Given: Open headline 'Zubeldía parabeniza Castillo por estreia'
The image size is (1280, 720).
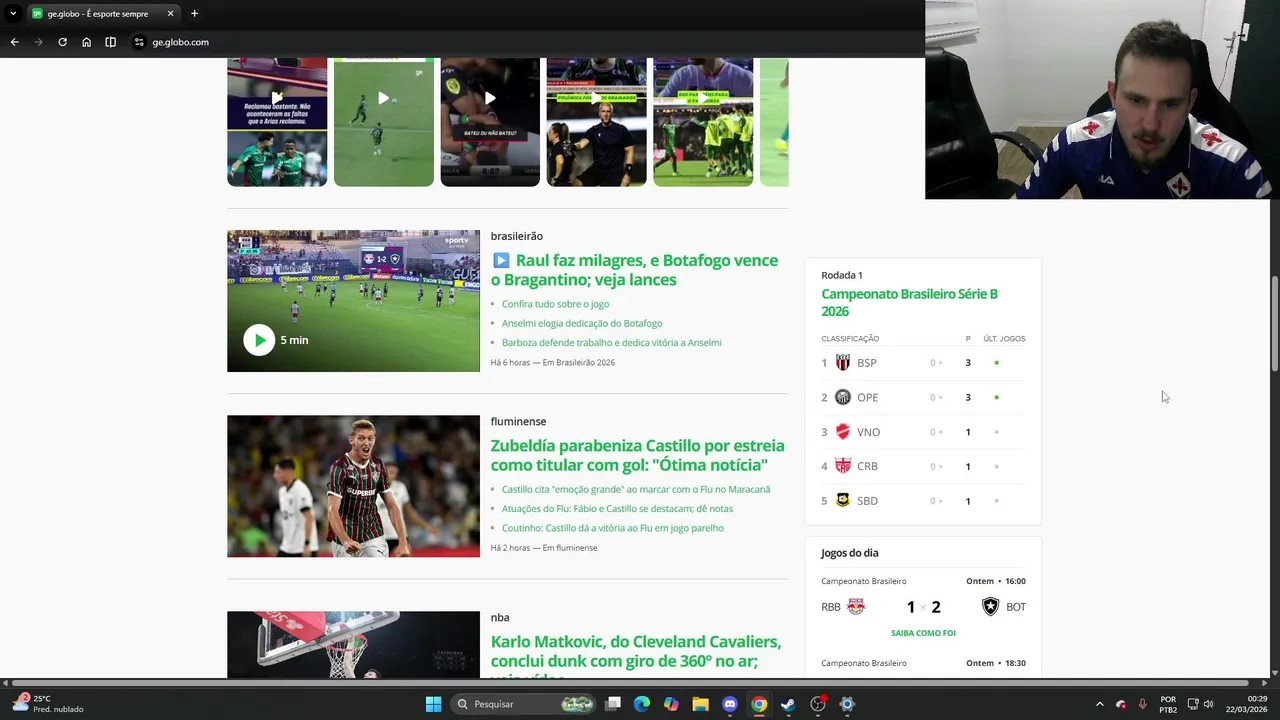Looking at the screenshot, I should [637, 455].
